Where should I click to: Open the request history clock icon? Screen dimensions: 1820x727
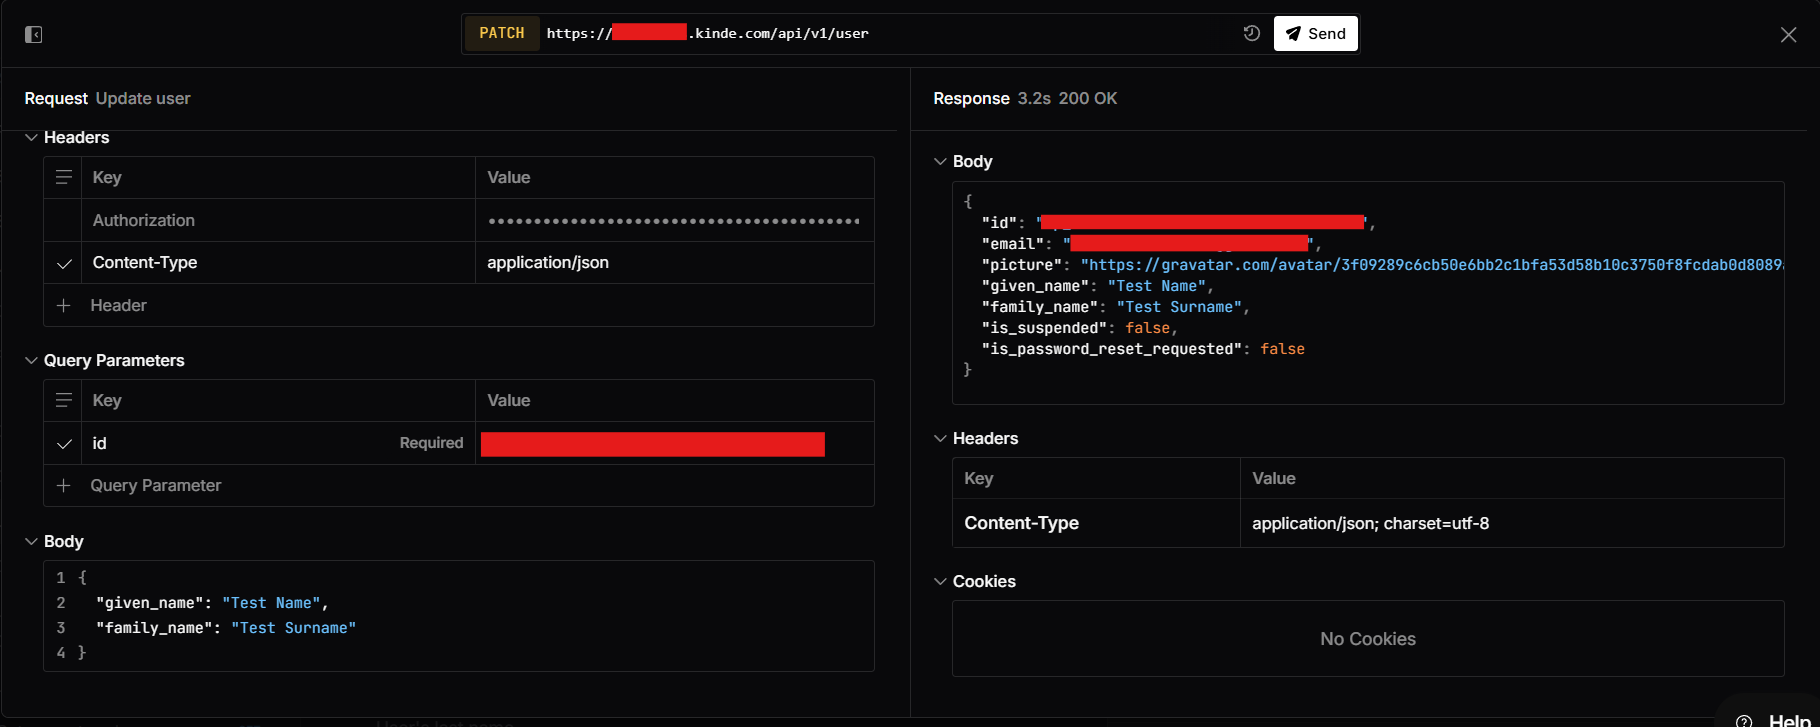click(x=1251, y=33)
